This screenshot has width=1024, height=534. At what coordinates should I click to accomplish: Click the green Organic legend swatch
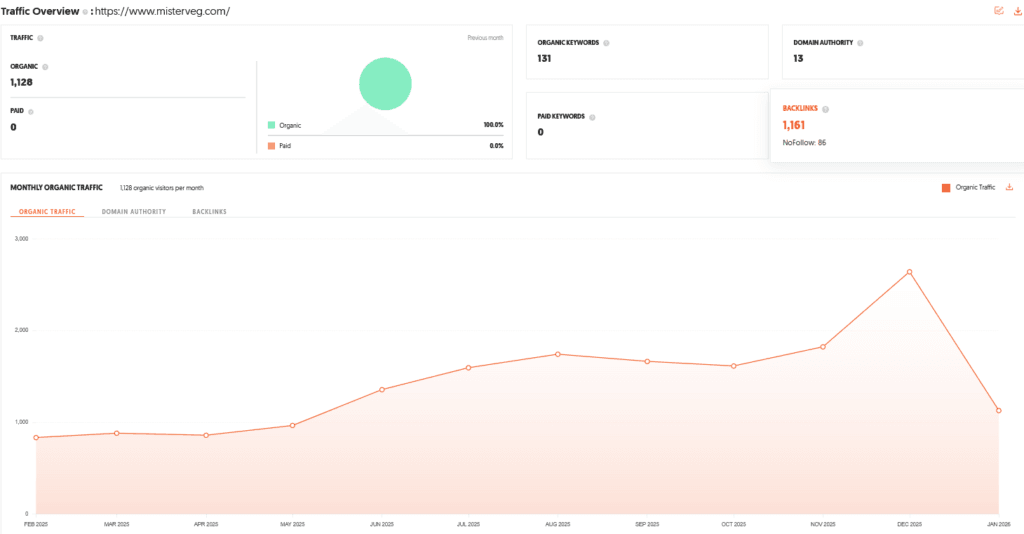tap(271, 125)
